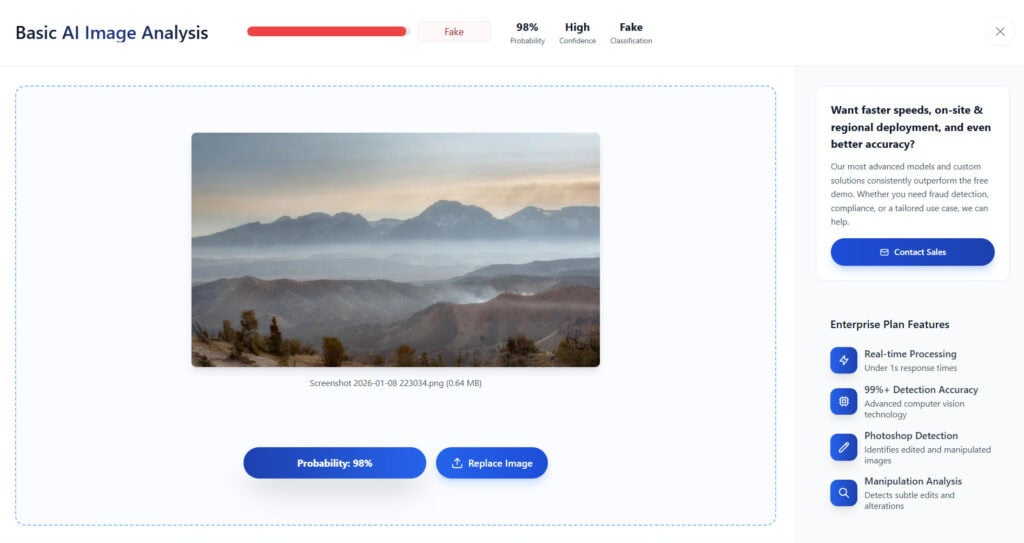Viewport: 1024px width, 543px height.
Task: Click the 98% Probability statistic
Action: click(x=527, y=33)
